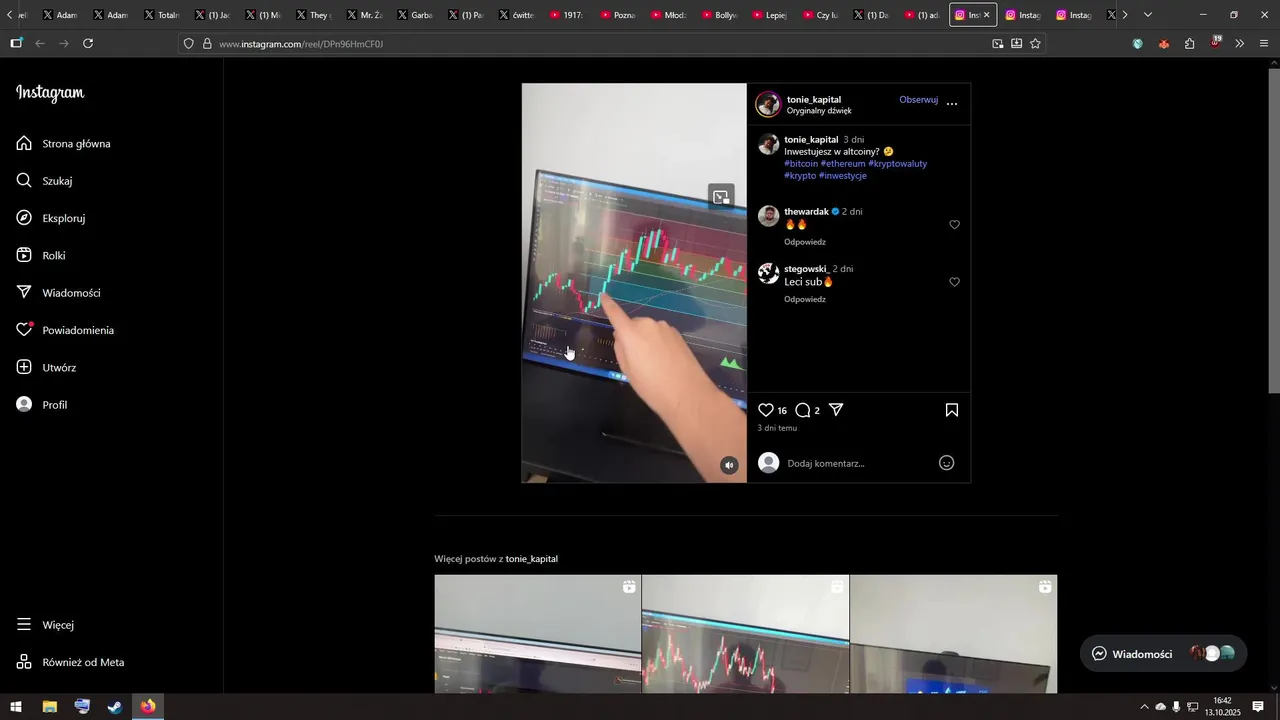Click the browser reload button

click(88, 44)
